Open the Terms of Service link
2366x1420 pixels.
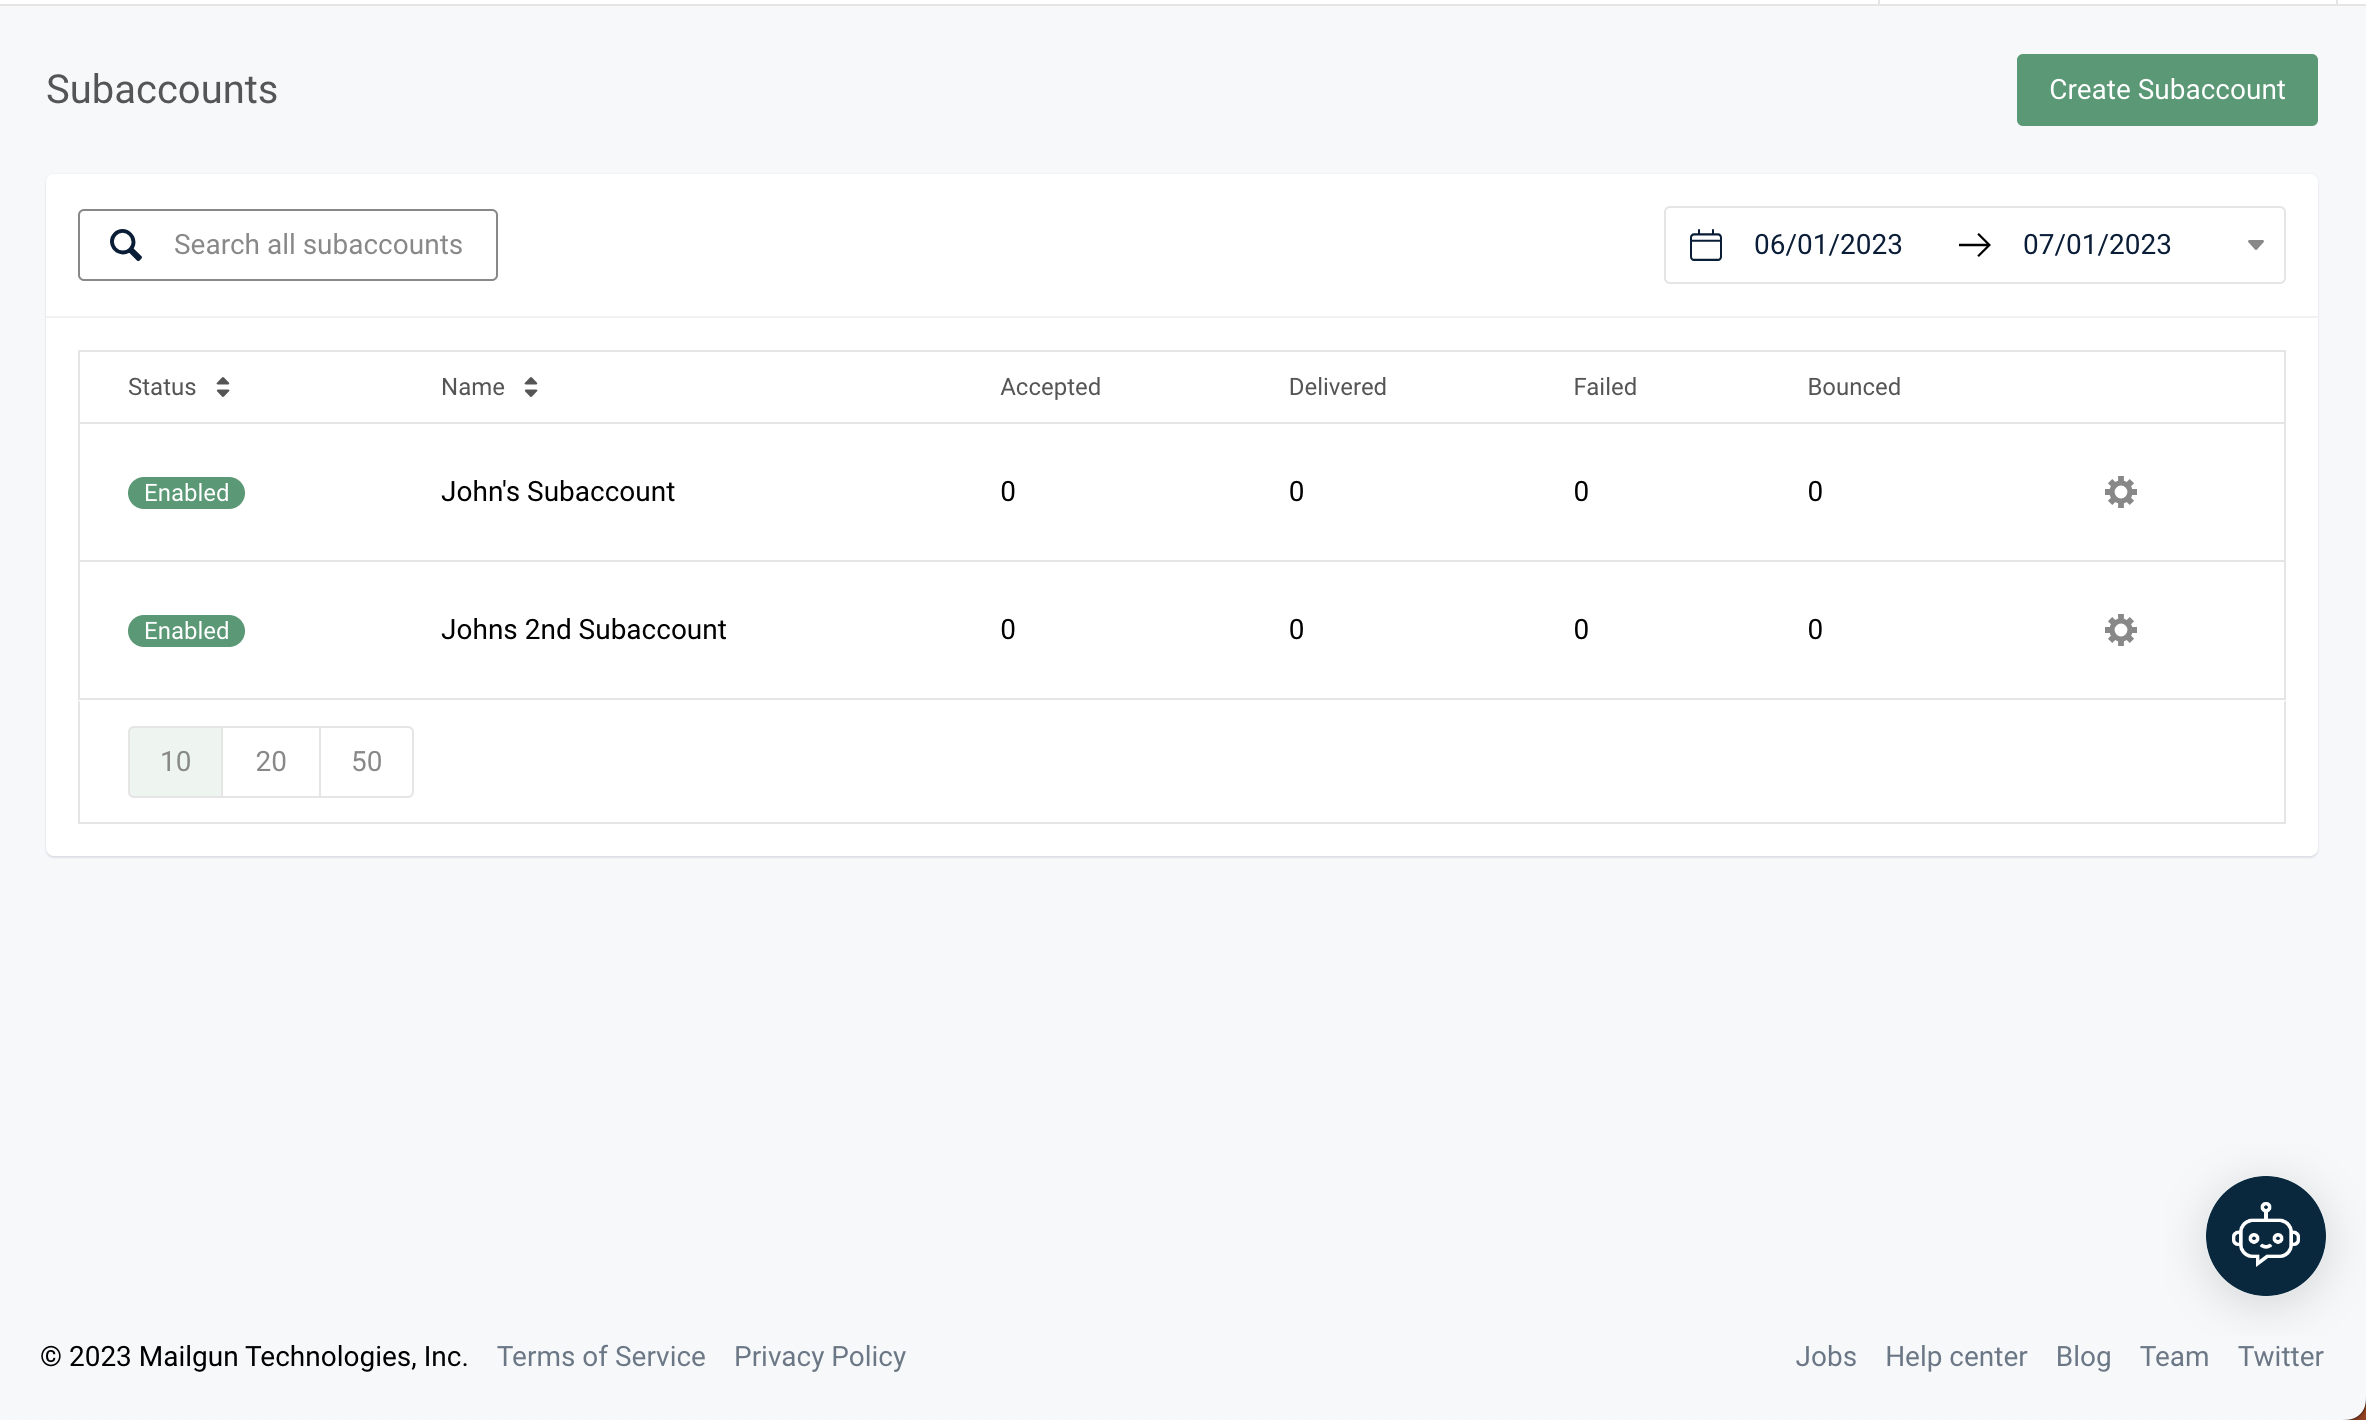(601, 1356)
